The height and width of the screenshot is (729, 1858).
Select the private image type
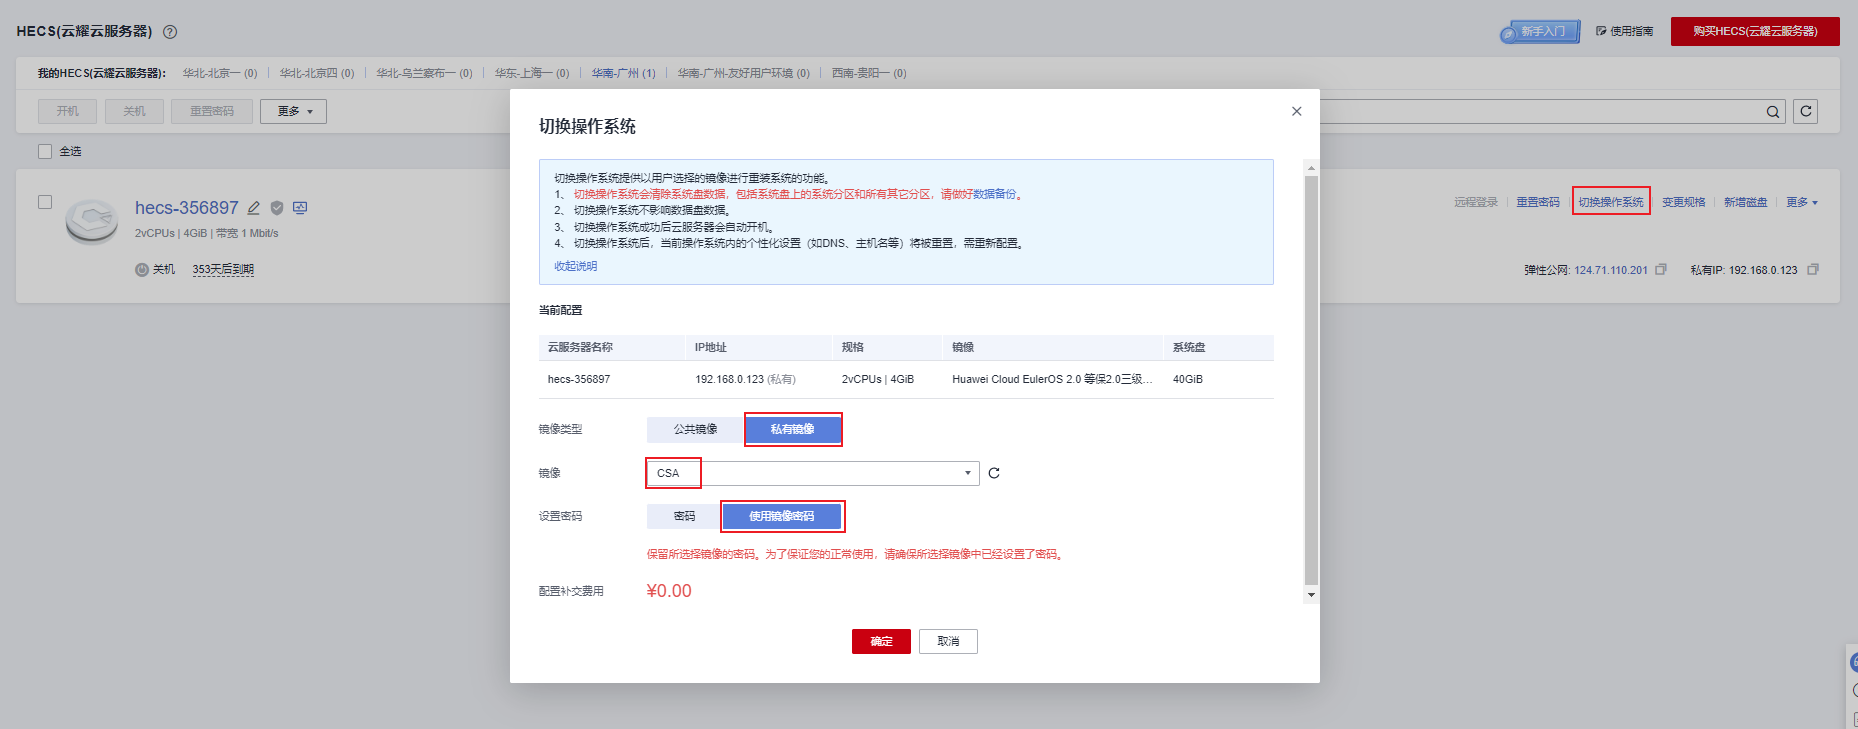[x=793, y=429]
